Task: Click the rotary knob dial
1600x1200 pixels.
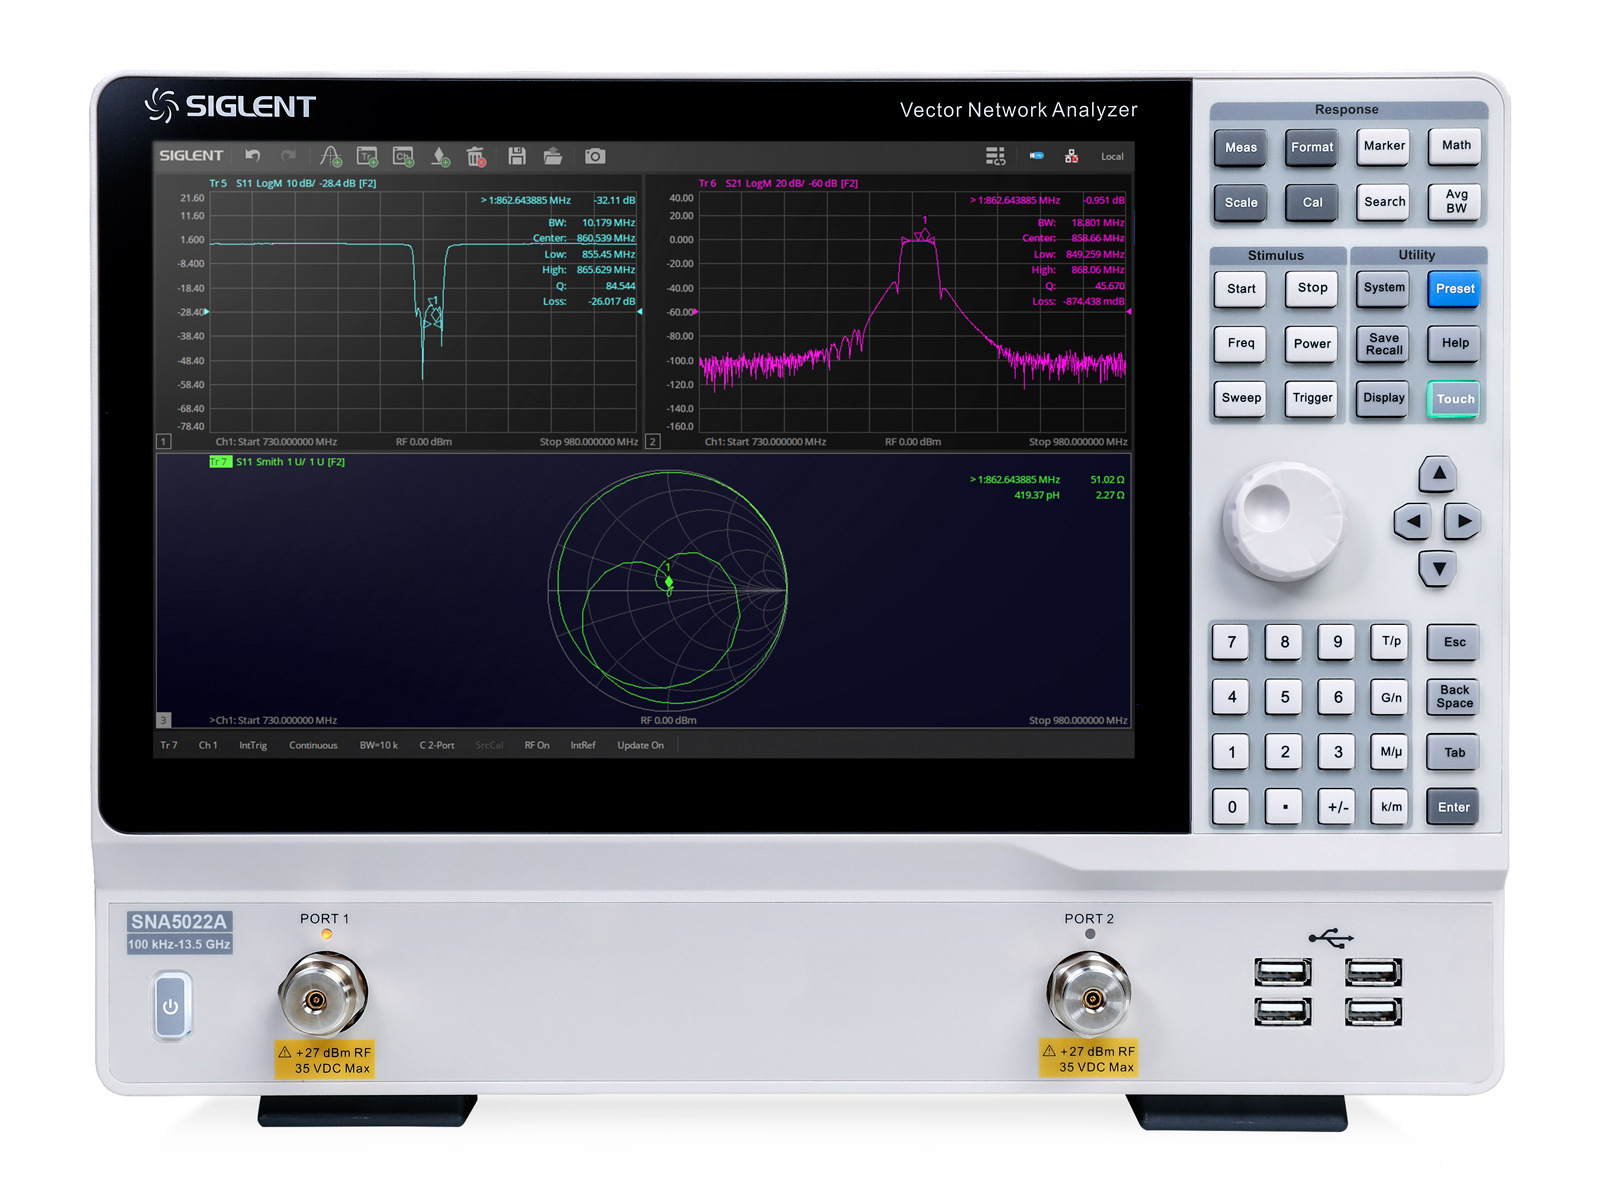Action: (x=1283, y=520)
